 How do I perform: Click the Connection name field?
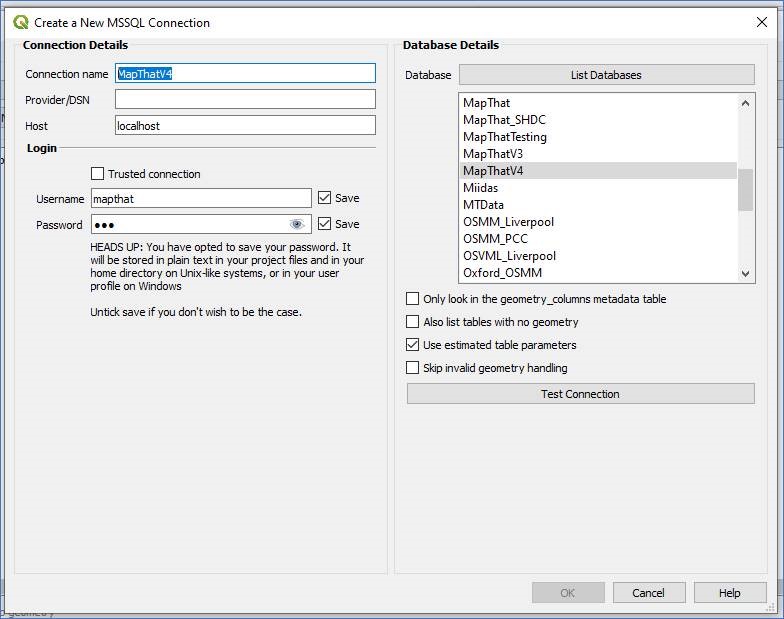pyautogui.click(x=246, y=74)
